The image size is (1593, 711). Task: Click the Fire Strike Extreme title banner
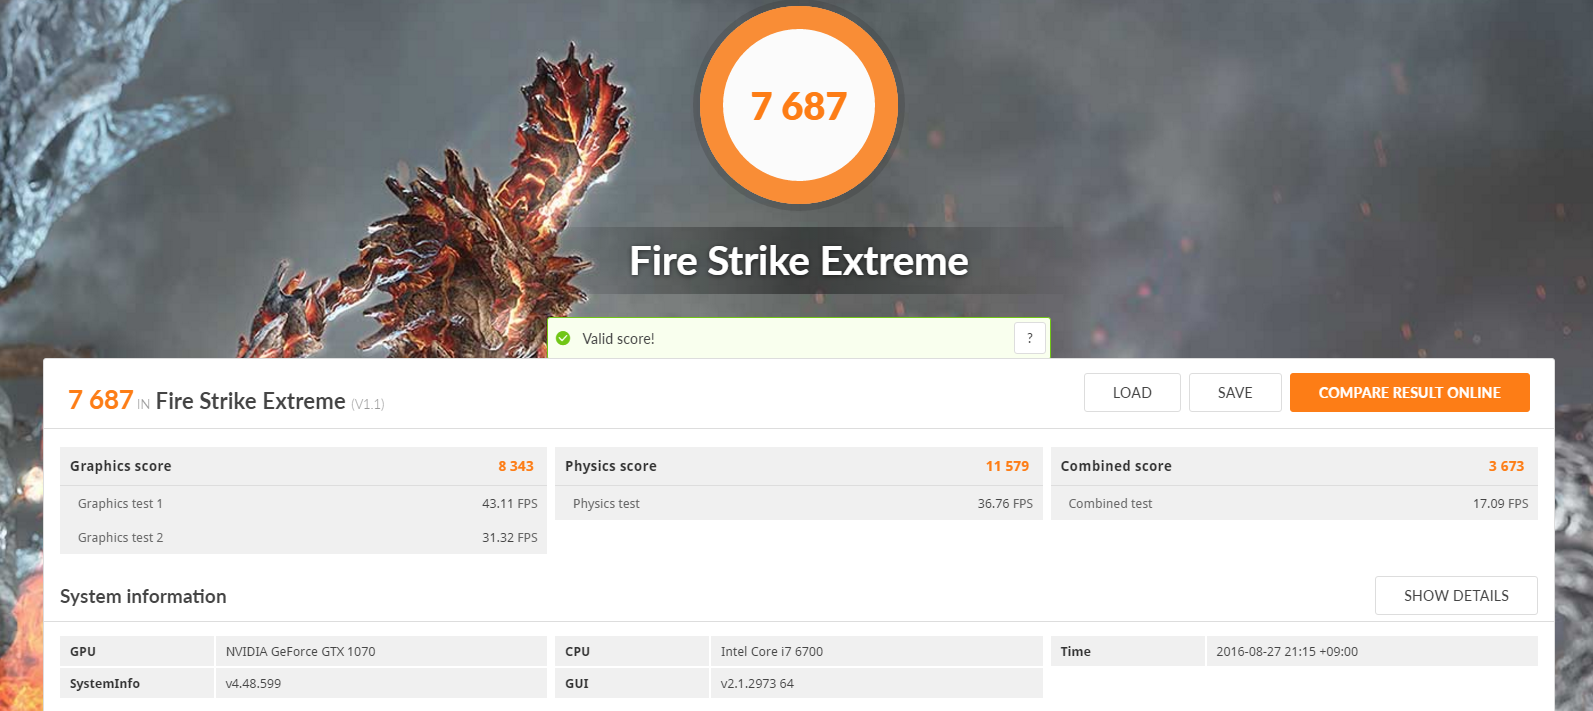point(799,261)
